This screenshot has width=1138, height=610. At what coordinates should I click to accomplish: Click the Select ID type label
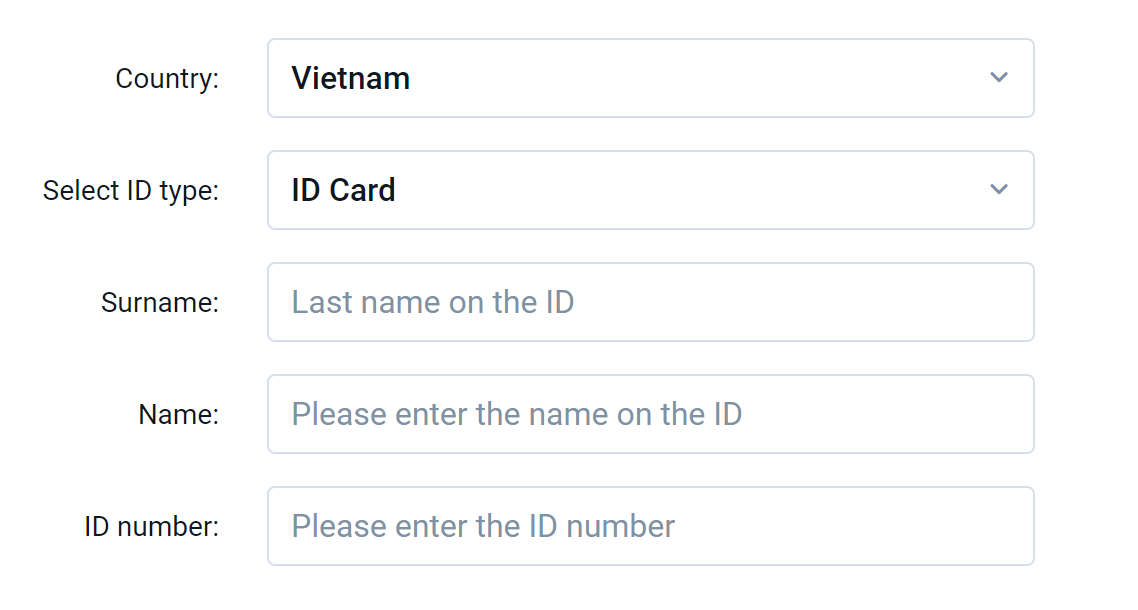click(130, 190)
